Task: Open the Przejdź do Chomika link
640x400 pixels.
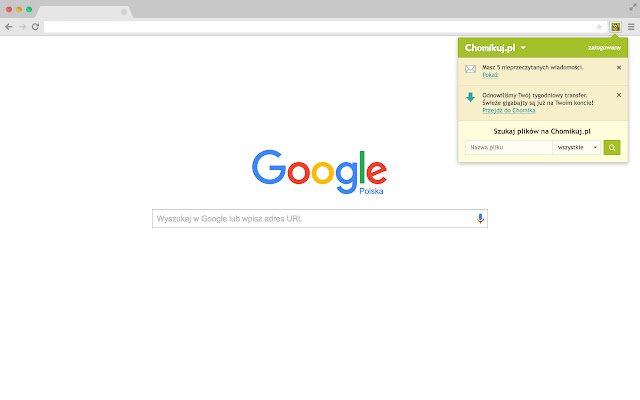Action: [509, 110]
